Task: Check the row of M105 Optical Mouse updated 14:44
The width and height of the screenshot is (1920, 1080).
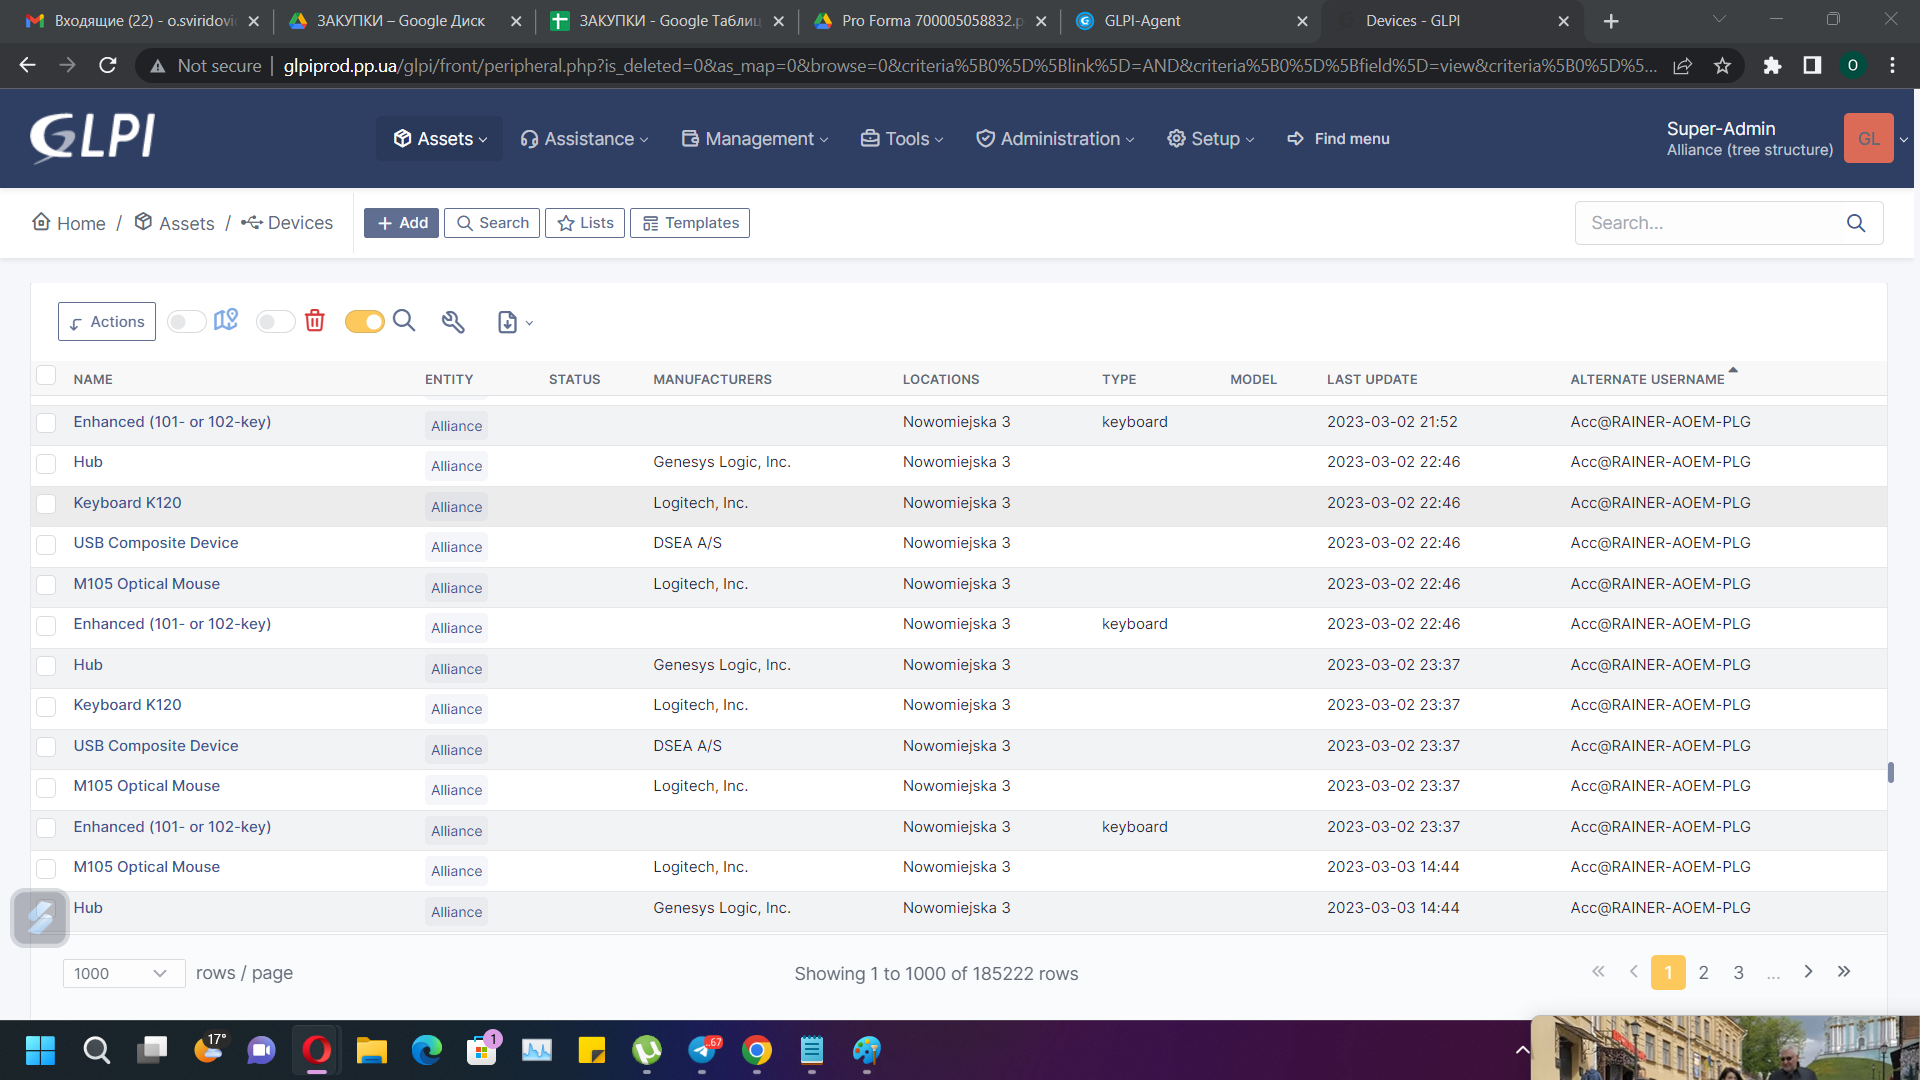Action: [46, 869]
